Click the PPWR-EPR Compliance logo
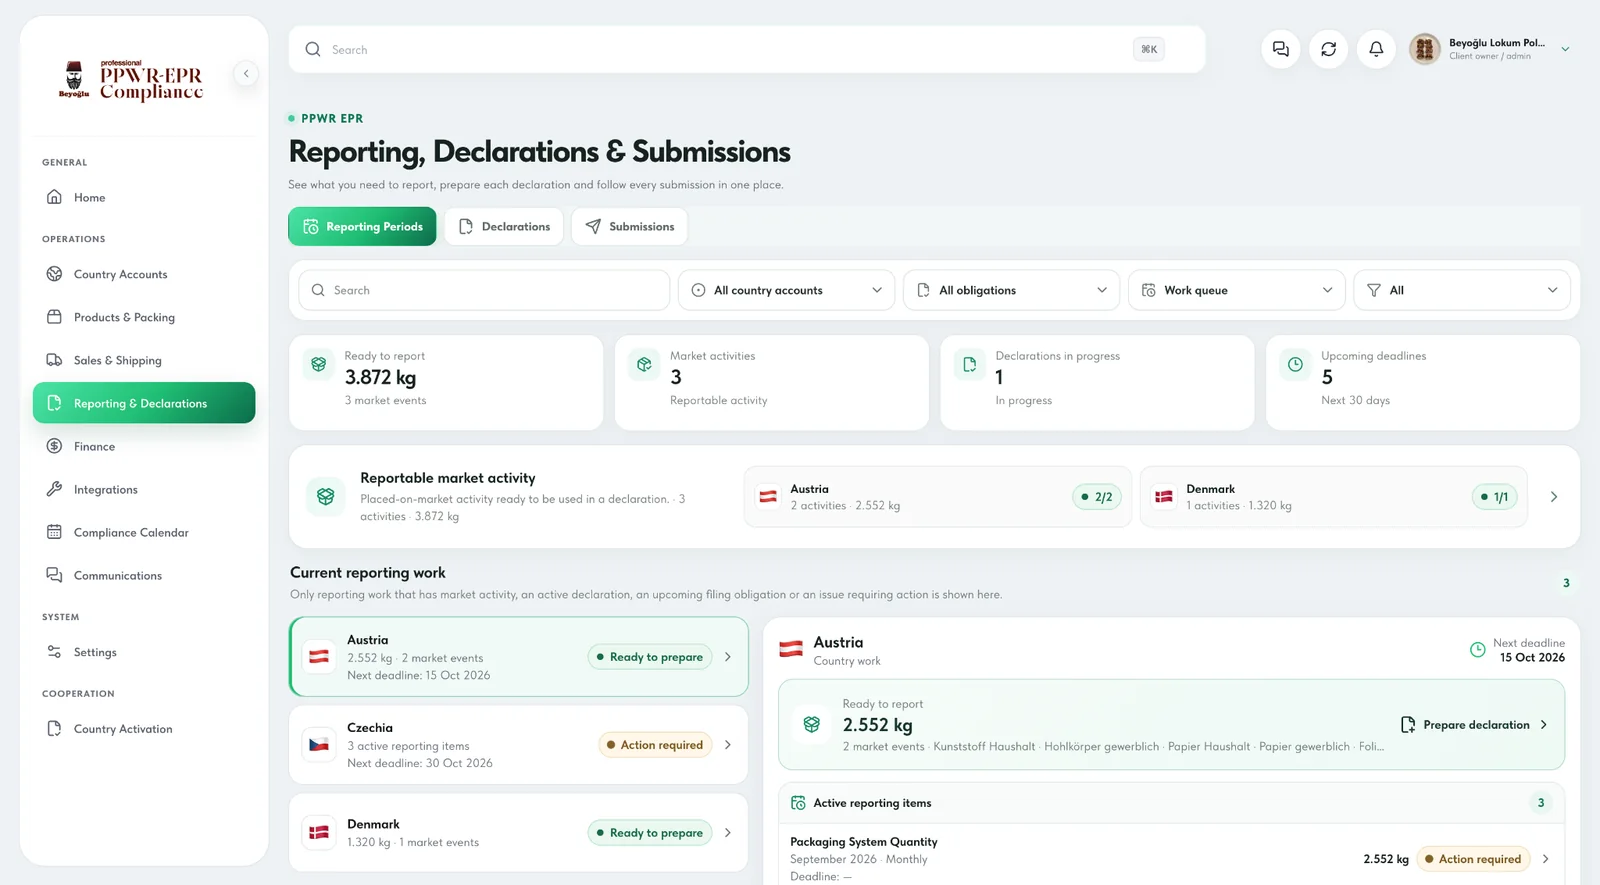Viewport: 1600px width, 885px height. [131, 79]
